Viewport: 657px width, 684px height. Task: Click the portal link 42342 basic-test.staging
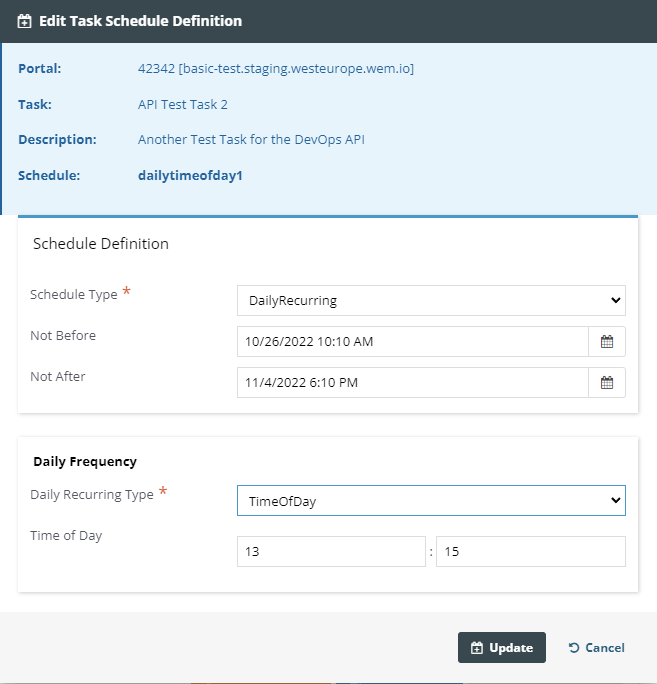pyautogui.click(x=276, y=68)
